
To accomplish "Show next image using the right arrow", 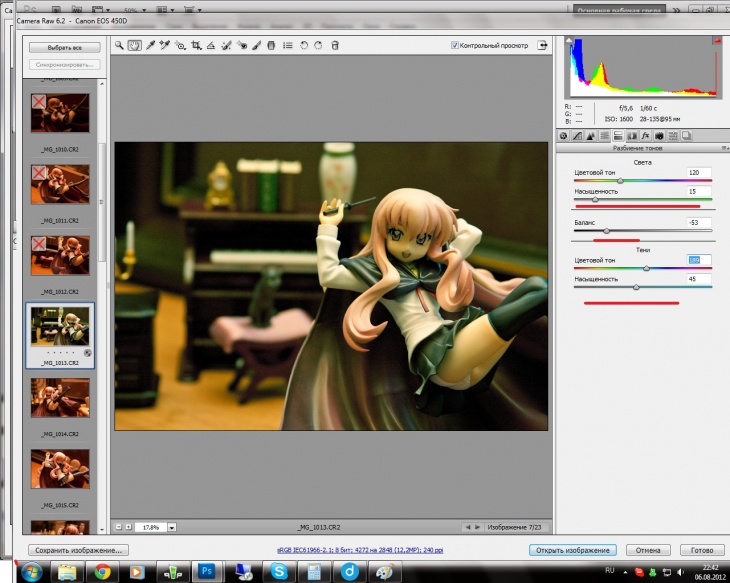I will [477, 527].
